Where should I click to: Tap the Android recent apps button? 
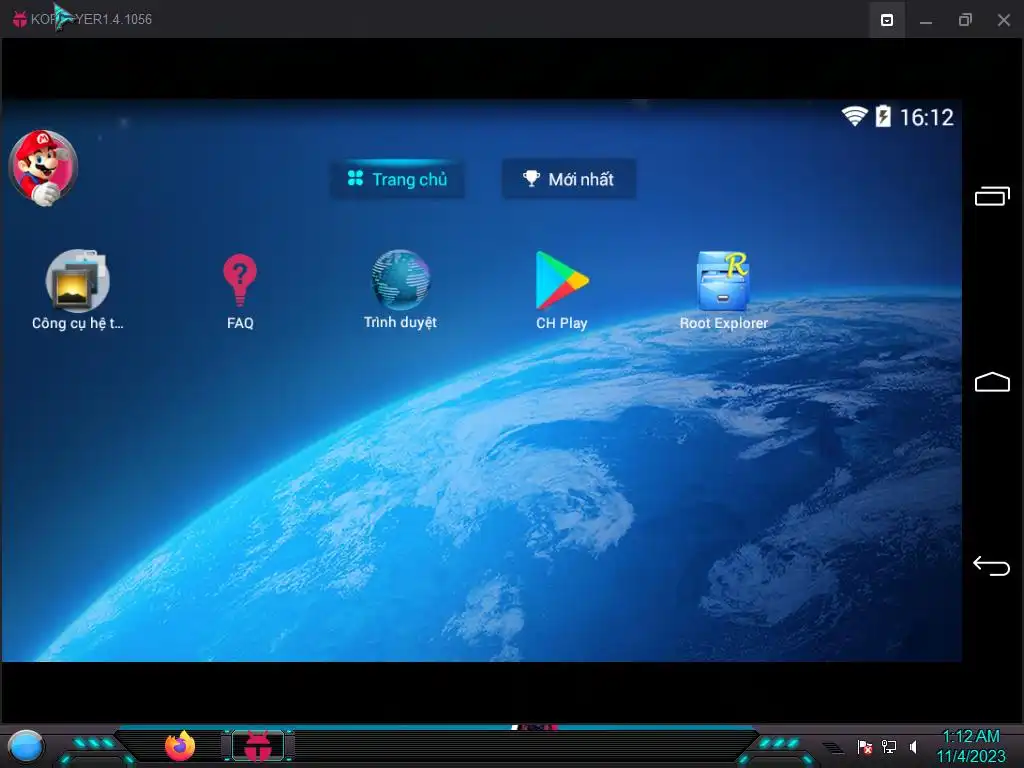coord(992,196)
